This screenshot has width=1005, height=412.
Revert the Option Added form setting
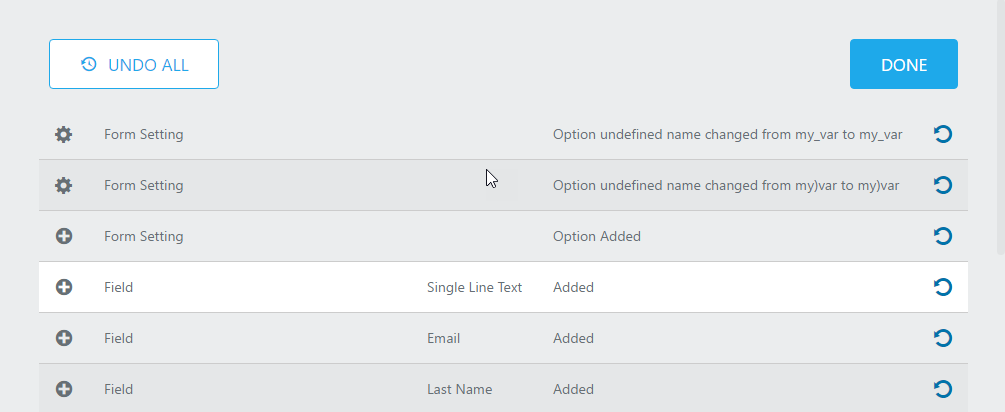pyautogui.click(x=942, y=236)
